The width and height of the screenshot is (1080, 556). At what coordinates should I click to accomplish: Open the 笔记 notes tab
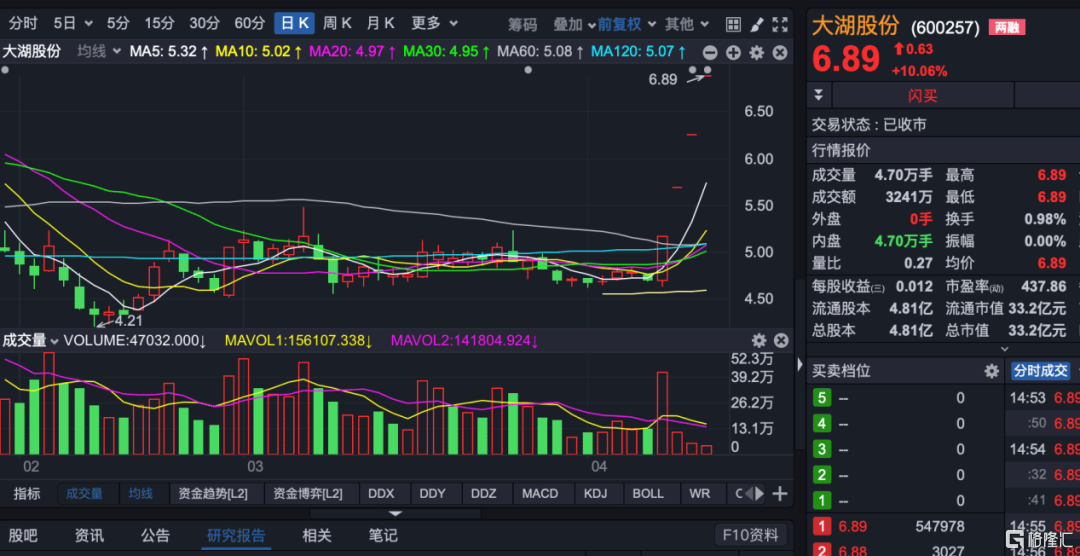pyautogui.click(x=383, y=535)
